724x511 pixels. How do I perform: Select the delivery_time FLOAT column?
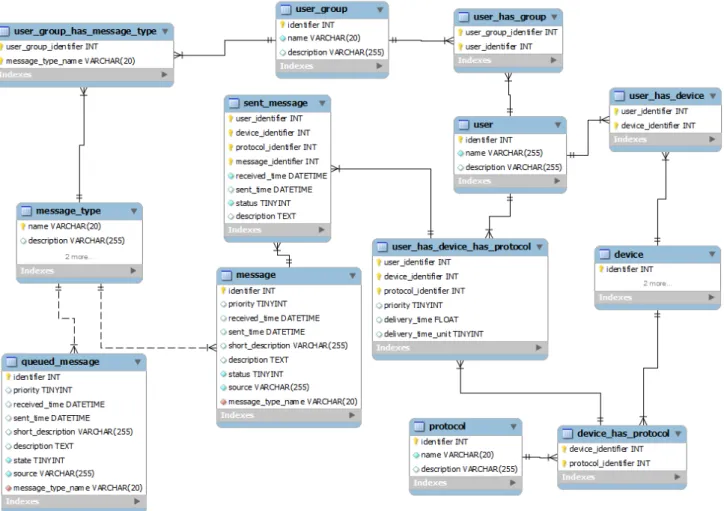tap(417, 319)
